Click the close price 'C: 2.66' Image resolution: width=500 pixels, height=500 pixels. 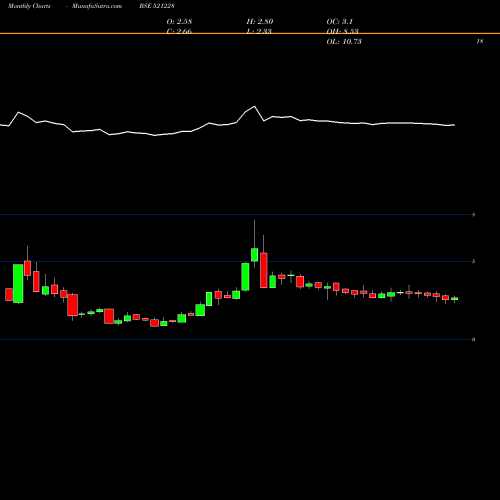pyautogui.click(x=179, y=31)
